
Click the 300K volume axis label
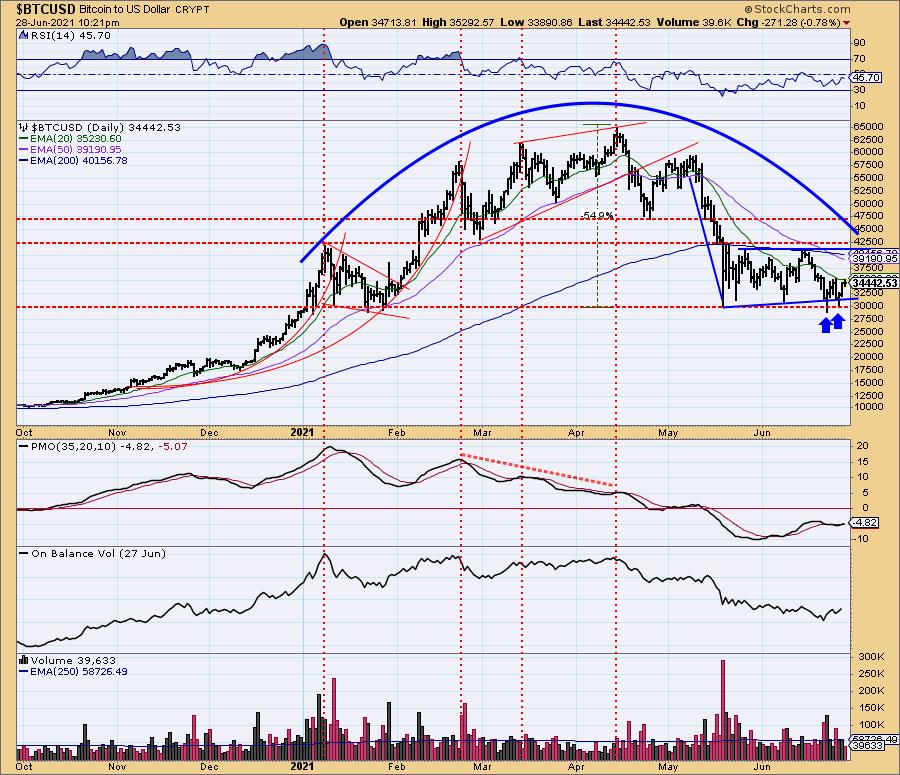[x=871, y=656]
